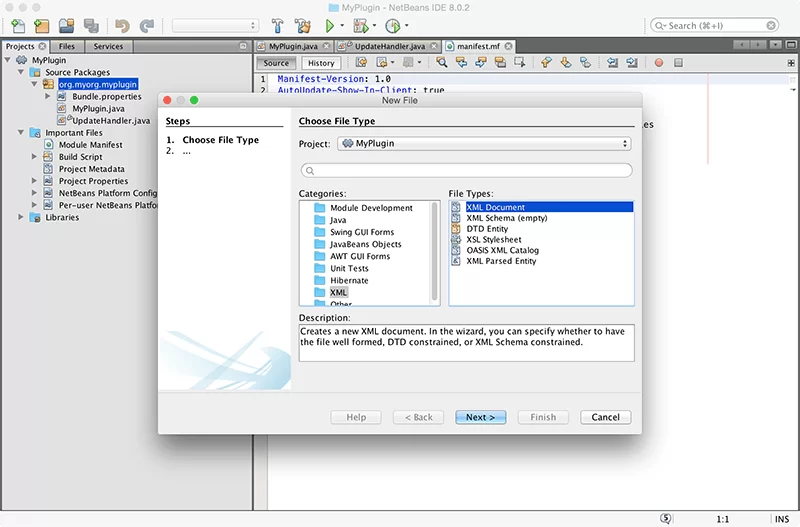800x527 pixels.
Task: Switch to the Services tab
Action: coord(108,46)
